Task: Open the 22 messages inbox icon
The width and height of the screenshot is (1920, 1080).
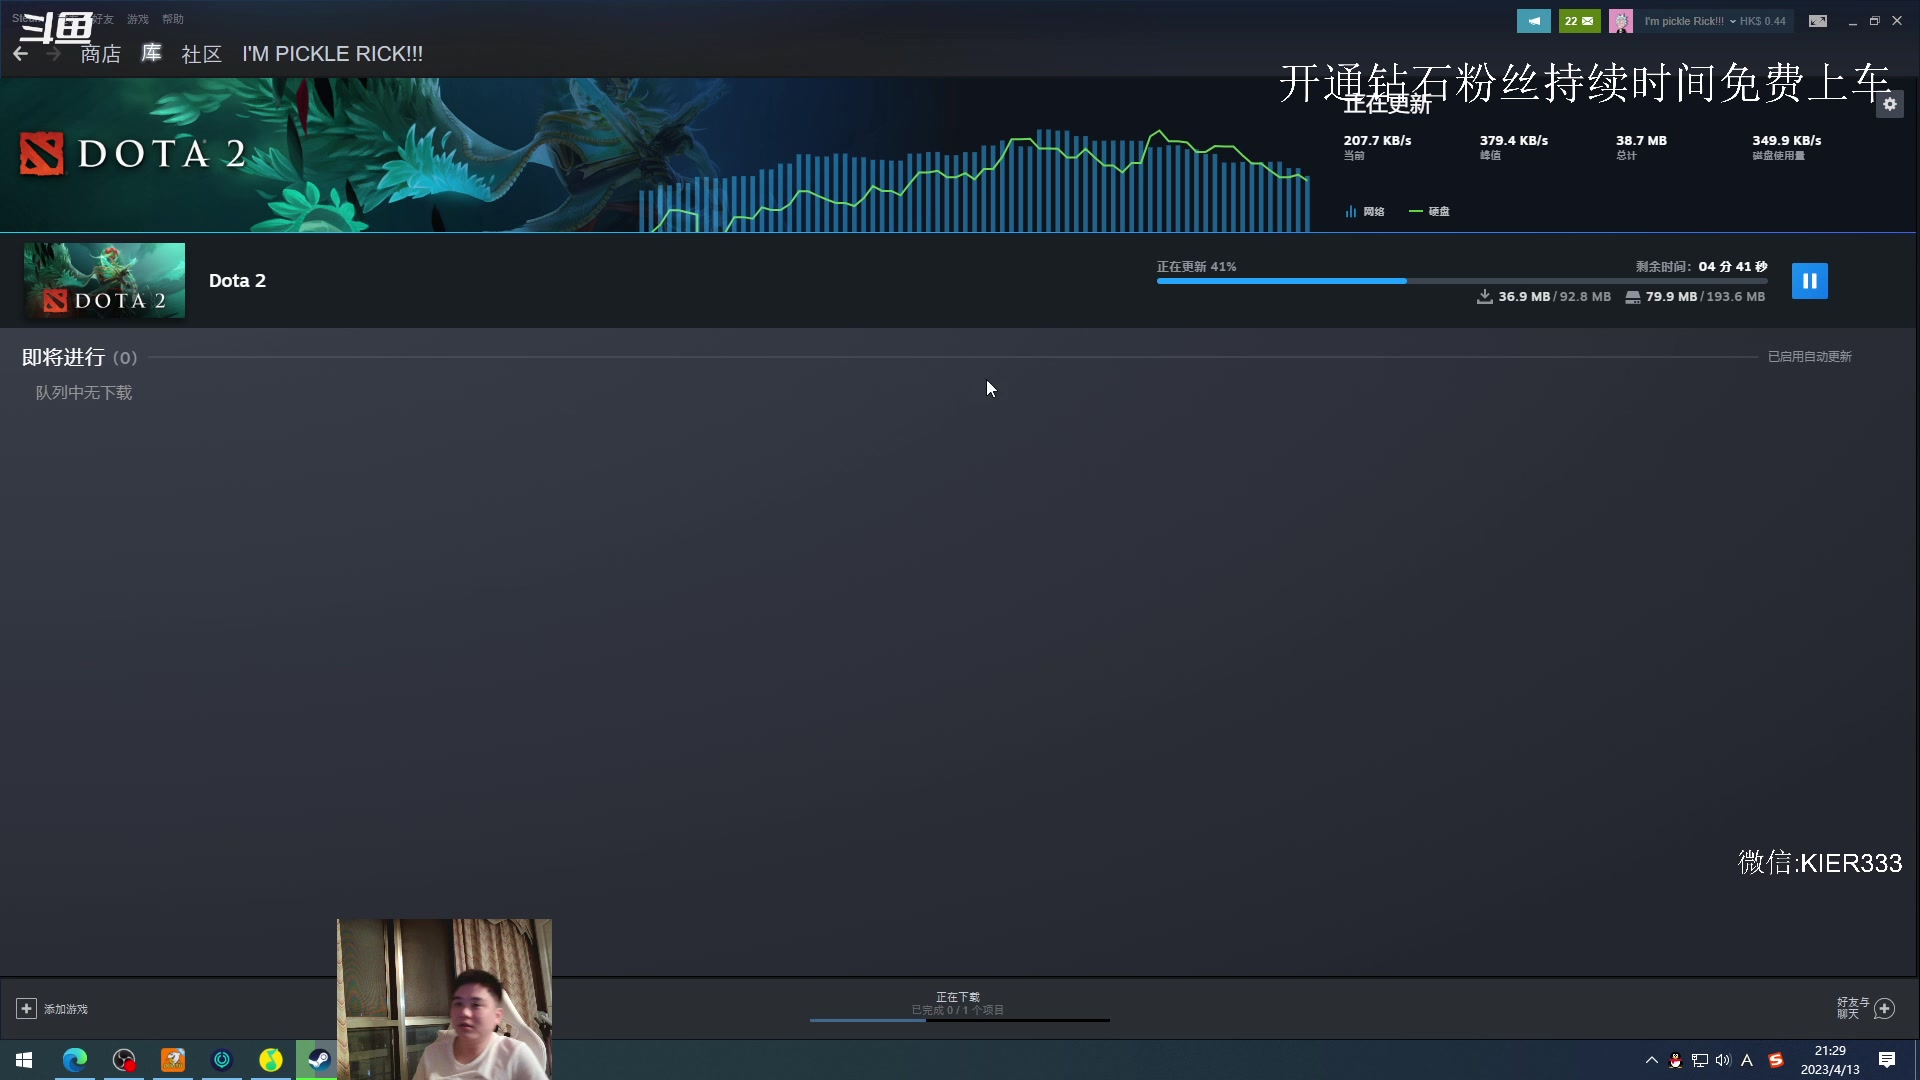Action: coord(1579,21)
